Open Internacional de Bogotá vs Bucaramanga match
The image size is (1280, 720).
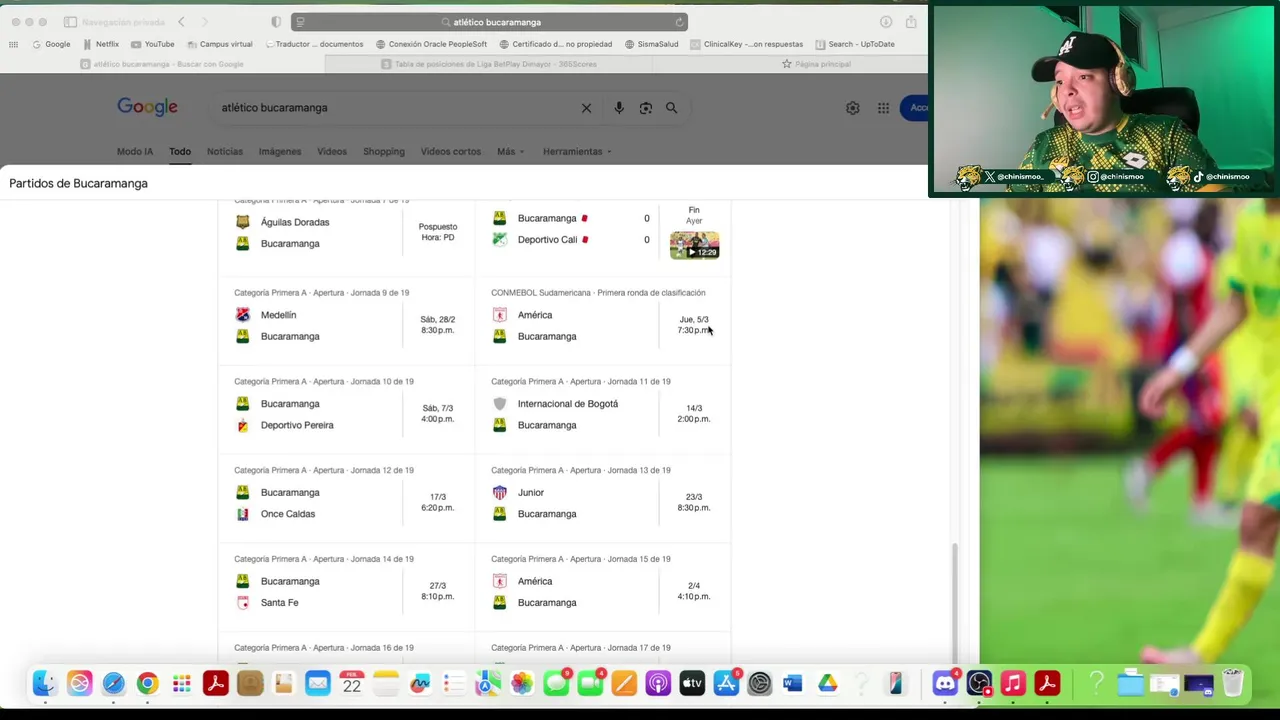tap(603, 410)
